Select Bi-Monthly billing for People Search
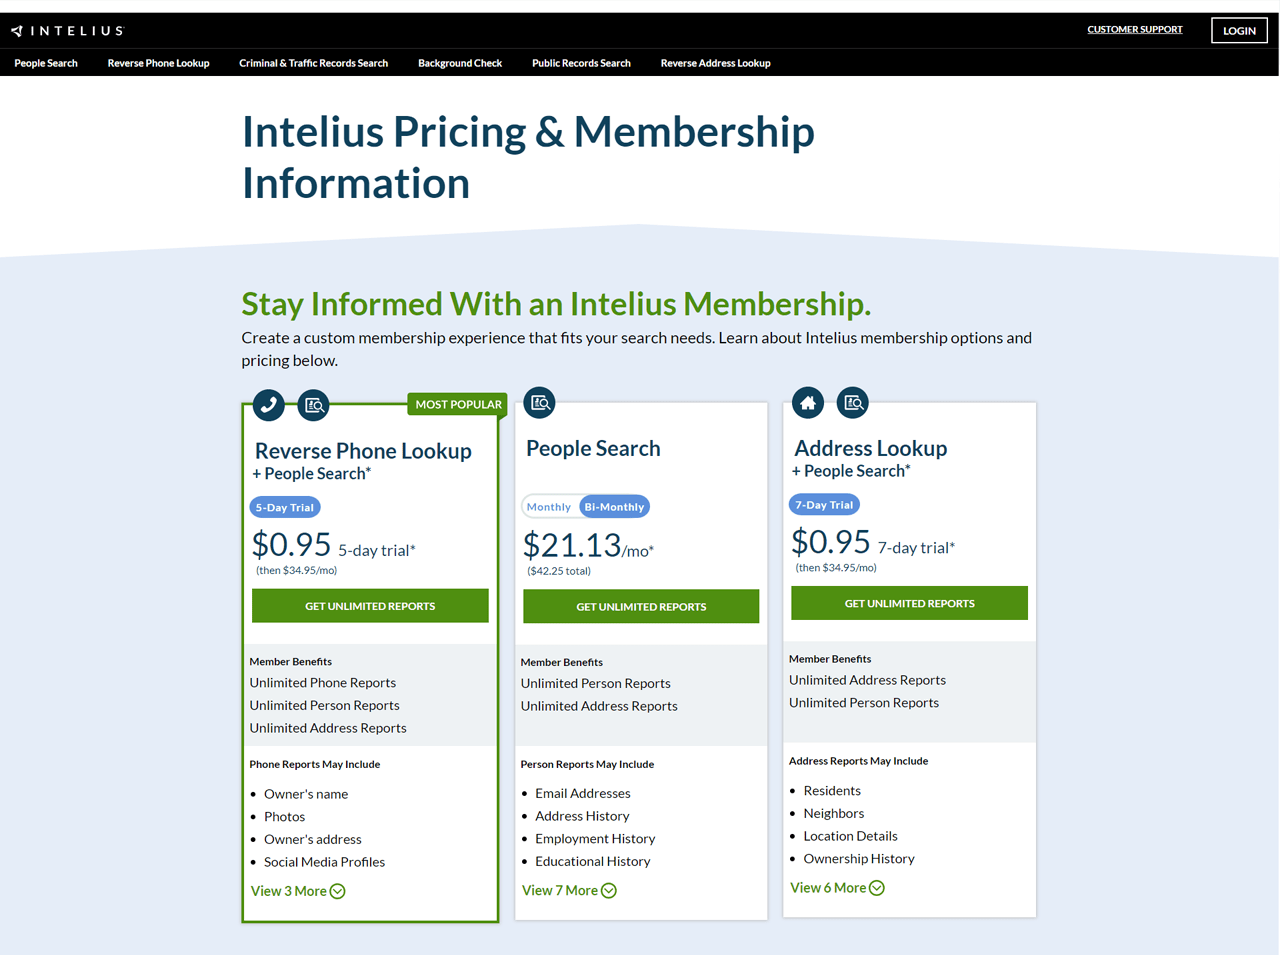The width and height of the screenshot is (1280, 955). (614, 506)
